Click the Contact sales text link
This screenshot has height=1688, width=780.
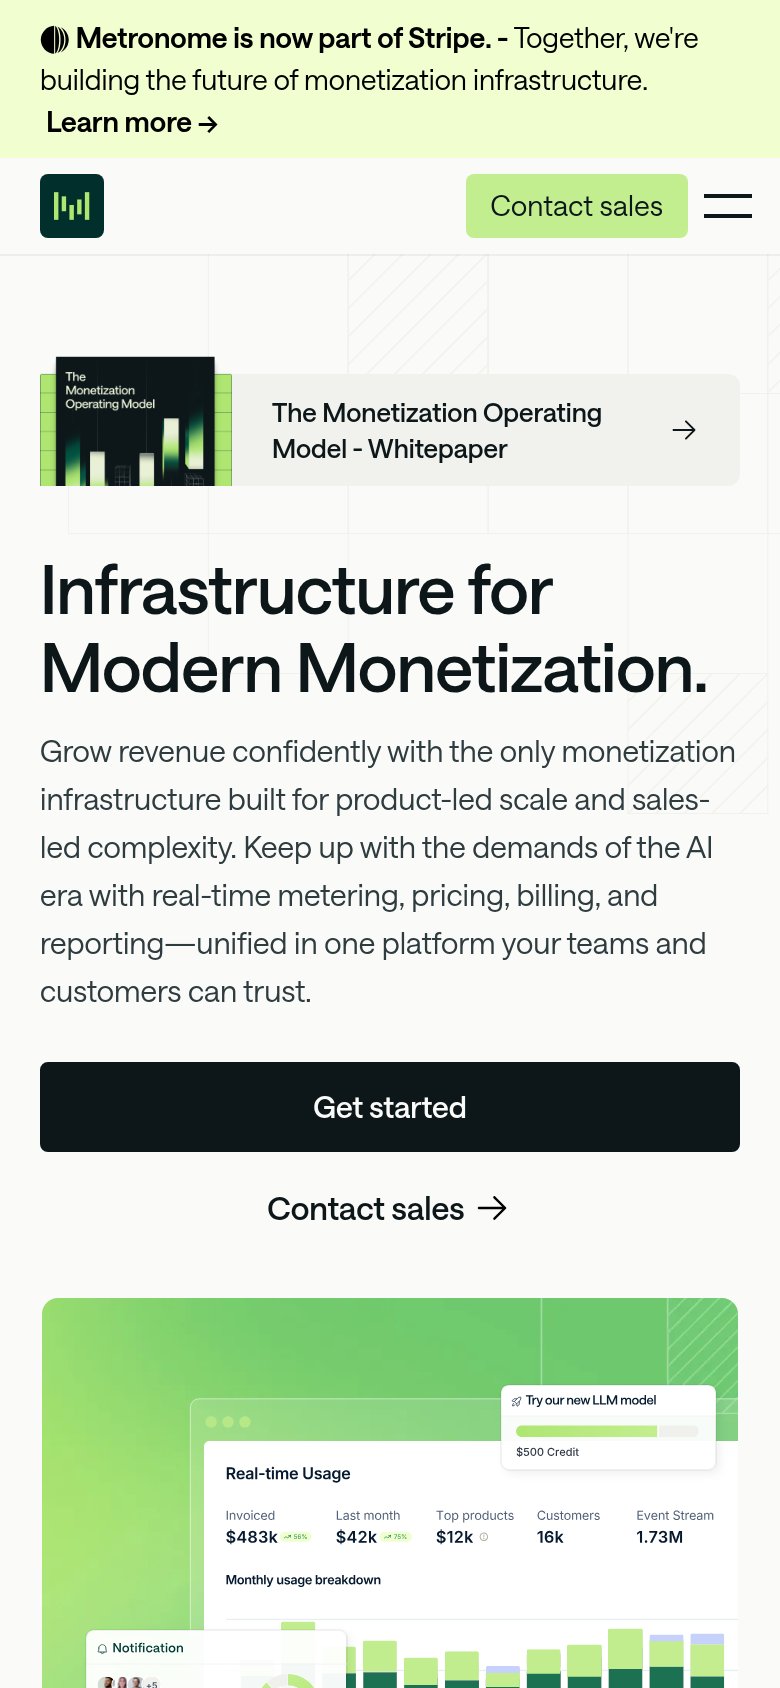point(366,1208)
